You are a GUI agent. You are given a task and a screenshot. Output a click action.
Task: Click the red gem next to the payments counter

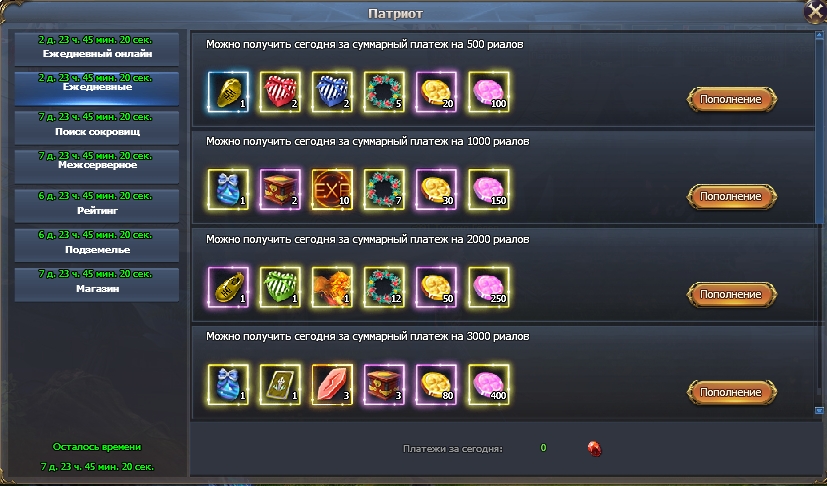point(594,449)
